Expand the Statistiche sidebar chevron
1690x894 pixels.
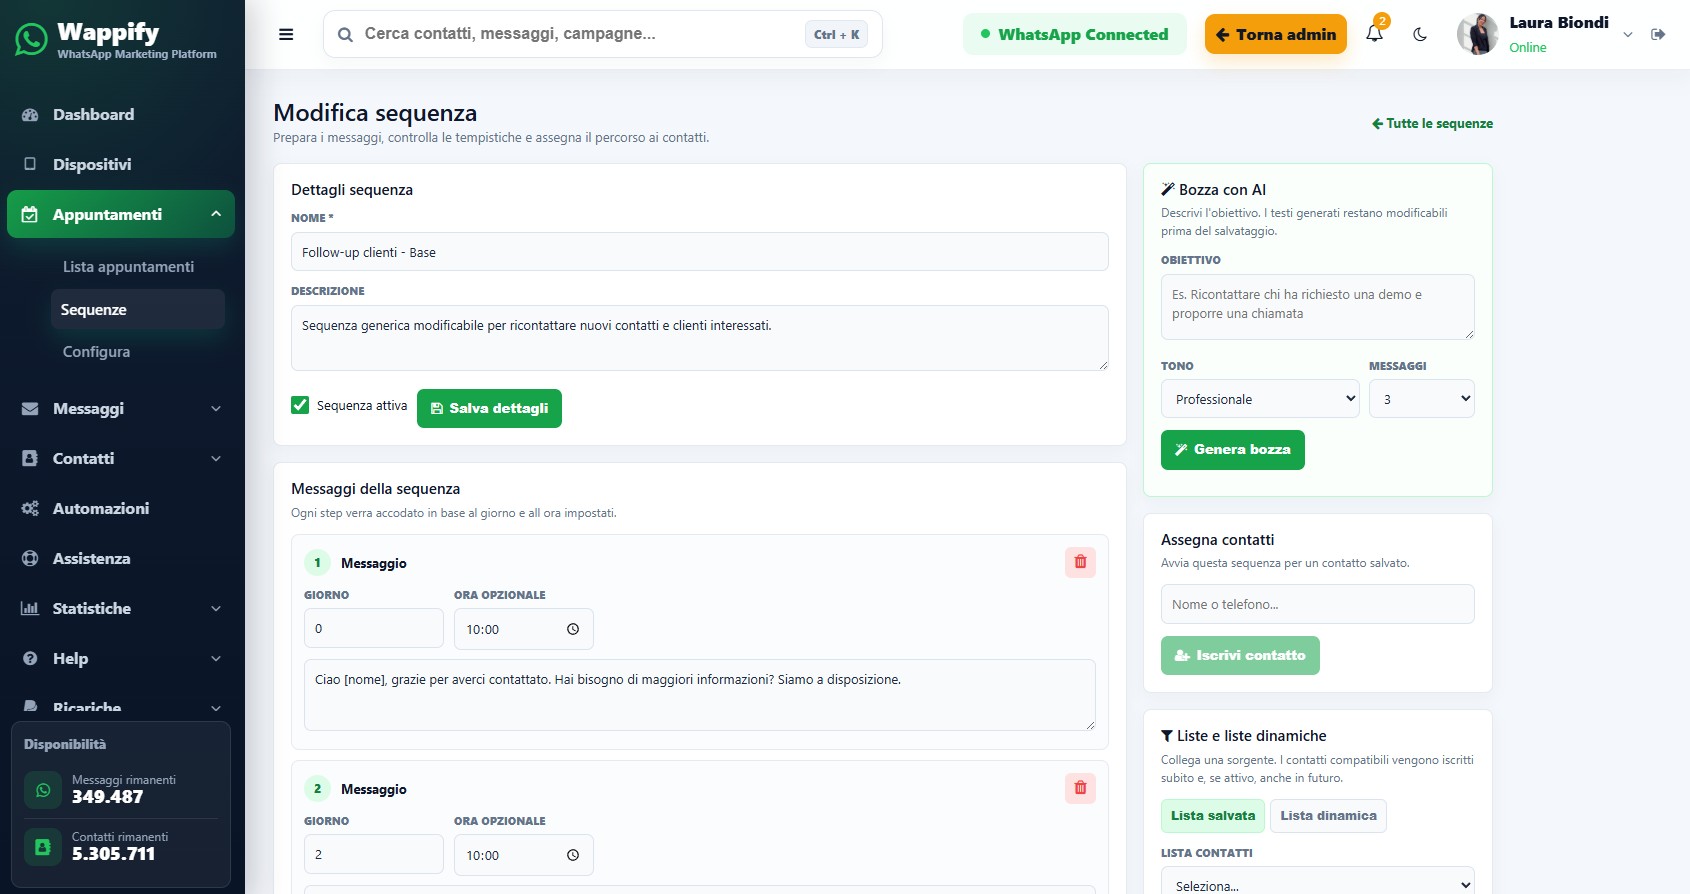click(x=216, y=608)
